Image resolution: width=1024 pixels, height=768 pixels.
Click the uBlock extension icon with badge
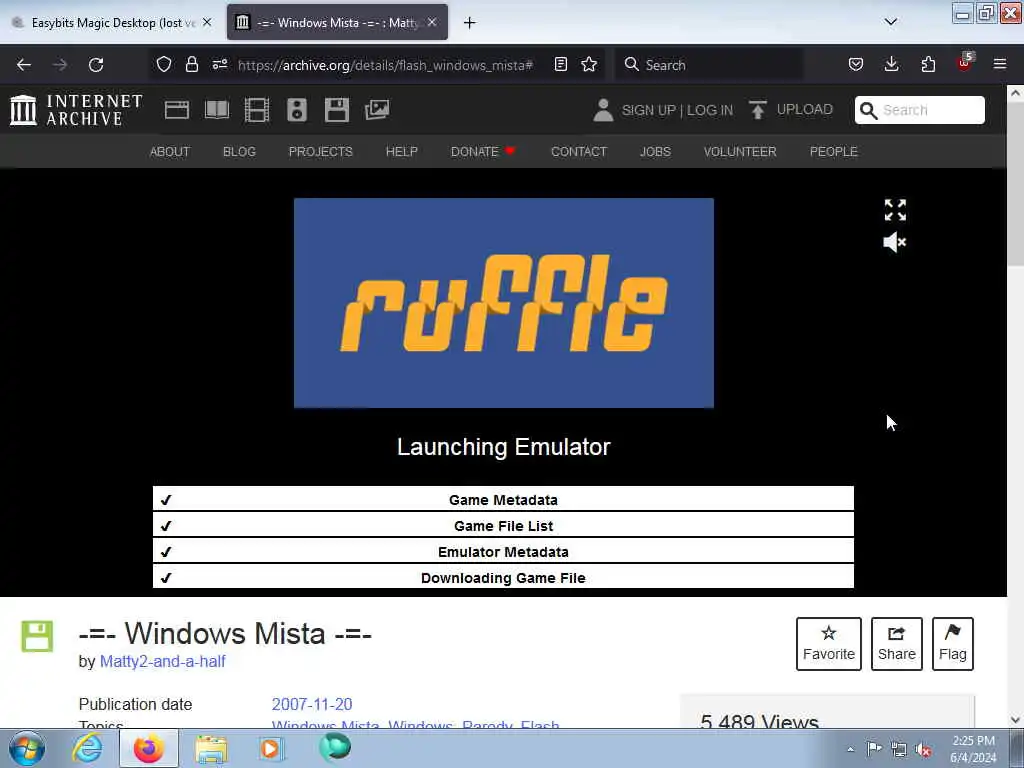click(x=965, y=63)
